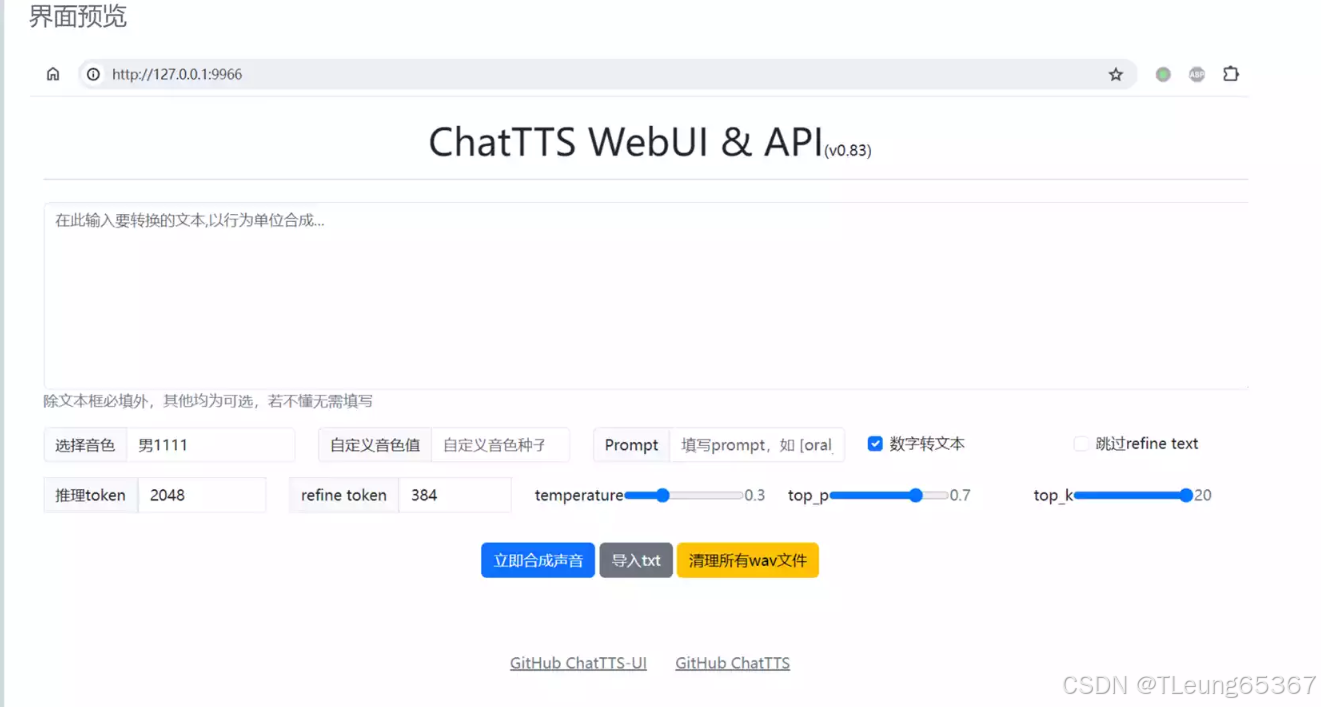Image resolution: width=1321 pixels, height=707 pixels.
Task: Focus the address bar showing 127.0.0.1:9966
Action: click(x=608, y=74)
